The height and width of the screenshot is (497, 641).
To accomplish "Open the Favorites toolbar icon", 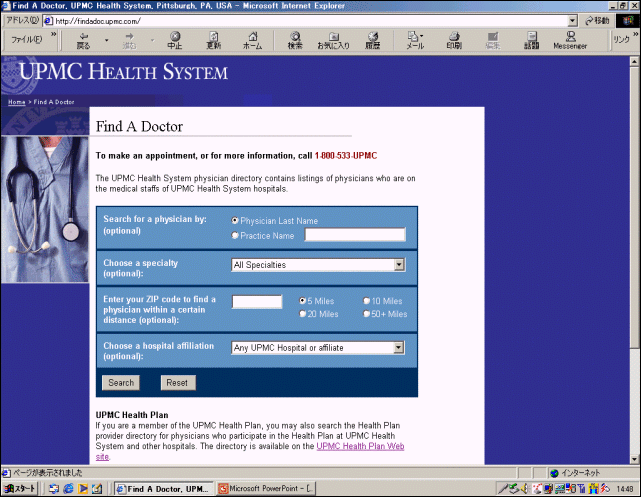I will coord(333,40).
